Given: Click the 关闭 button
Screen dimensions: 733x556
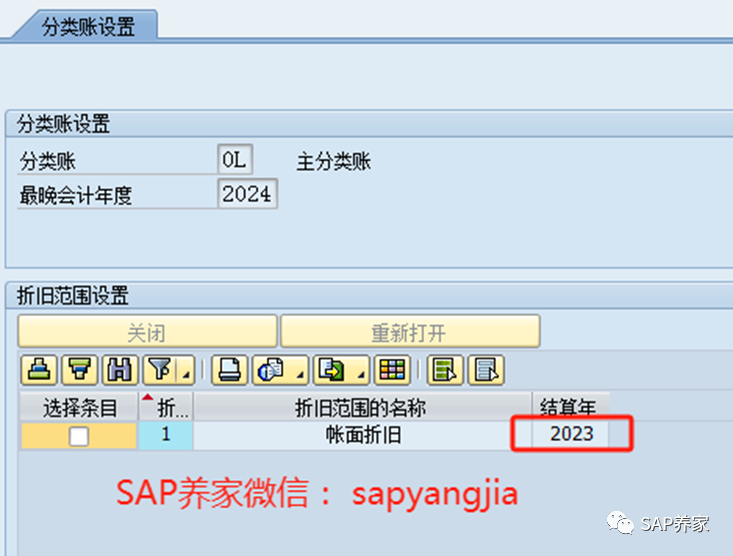Looking at the screenshot, I should click(x=147, y=332).
